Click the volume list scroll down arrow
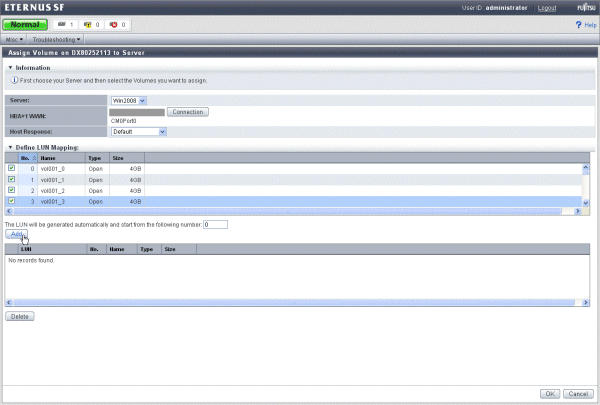Viewport: 600px width, 405px height. (585, 203)
